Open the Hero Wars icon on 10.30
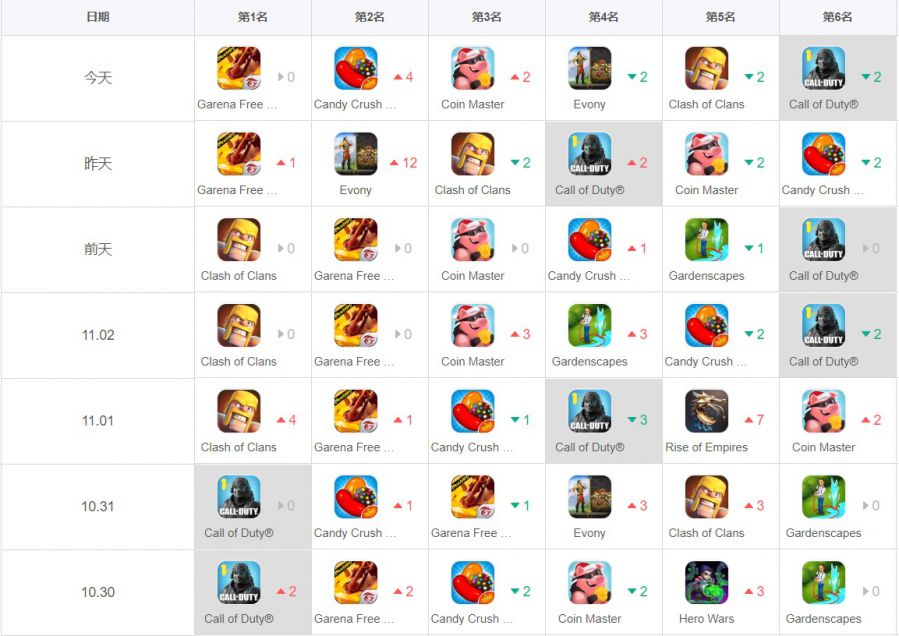899x636 pixels. pyautogui.click(x=706, y=583)
